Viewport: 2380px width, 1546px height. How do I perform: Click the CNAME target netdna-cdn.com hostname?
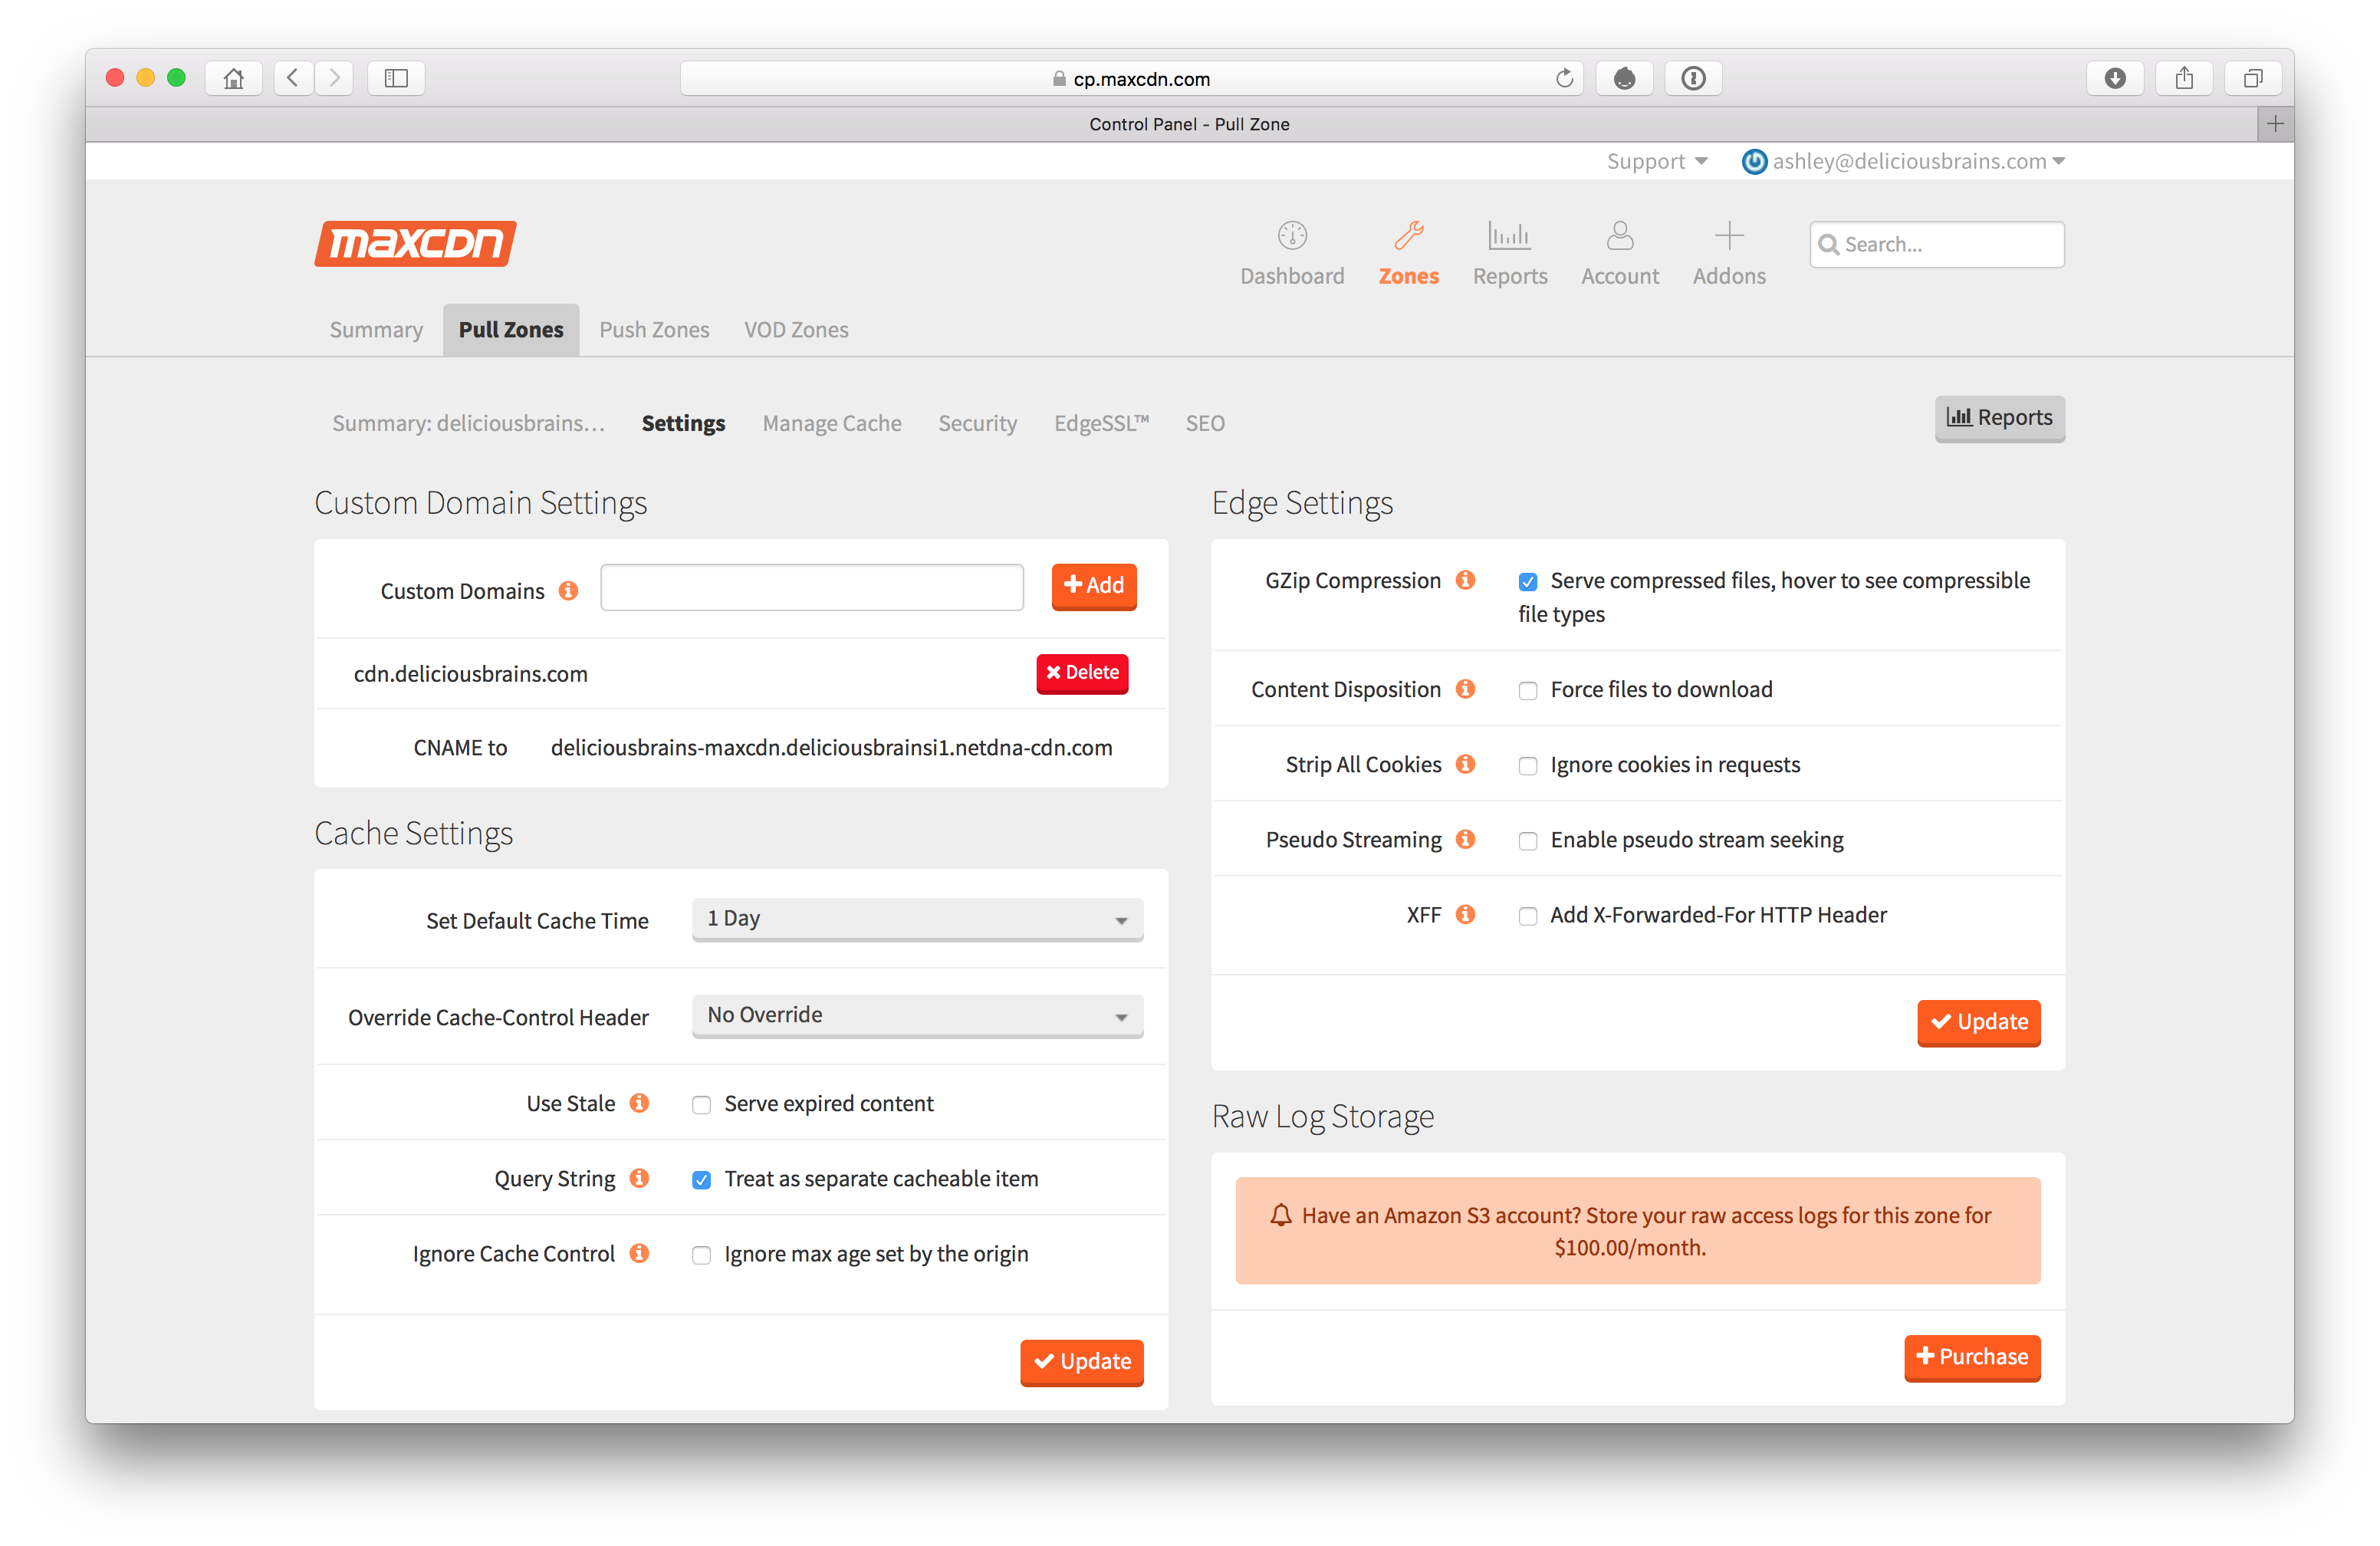coord(831,748)
